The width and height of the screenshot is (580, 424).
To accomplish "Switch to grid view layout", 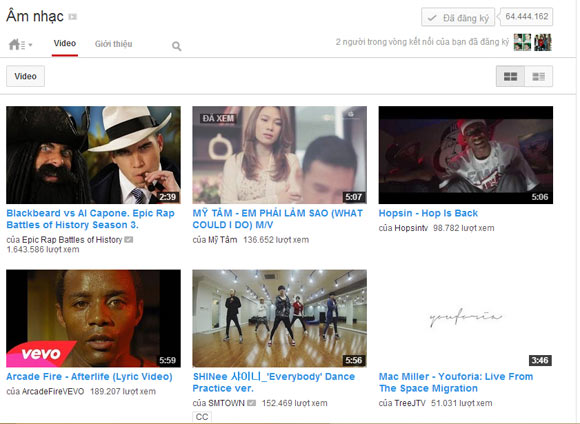I will 510,76.
